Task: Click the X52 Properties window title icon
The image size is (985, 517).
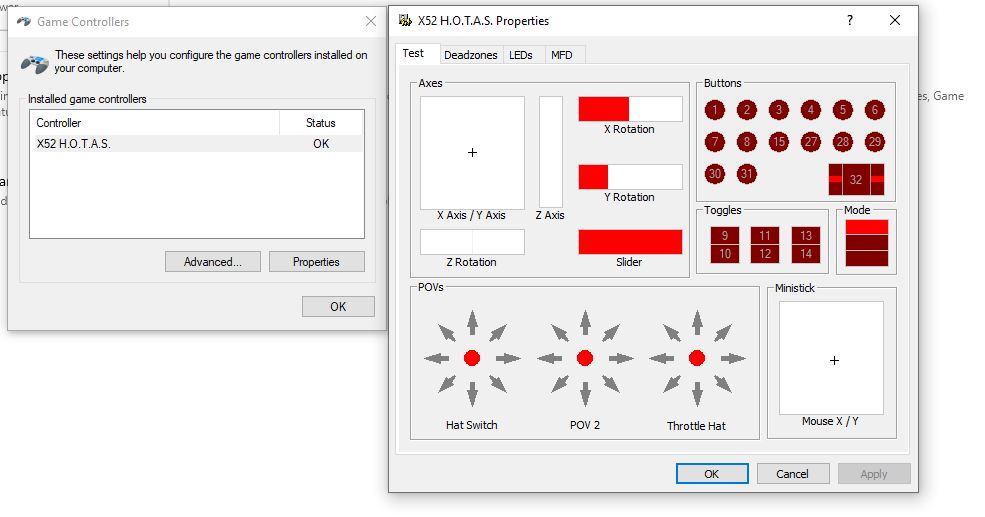Action: (x=405, y=21)
